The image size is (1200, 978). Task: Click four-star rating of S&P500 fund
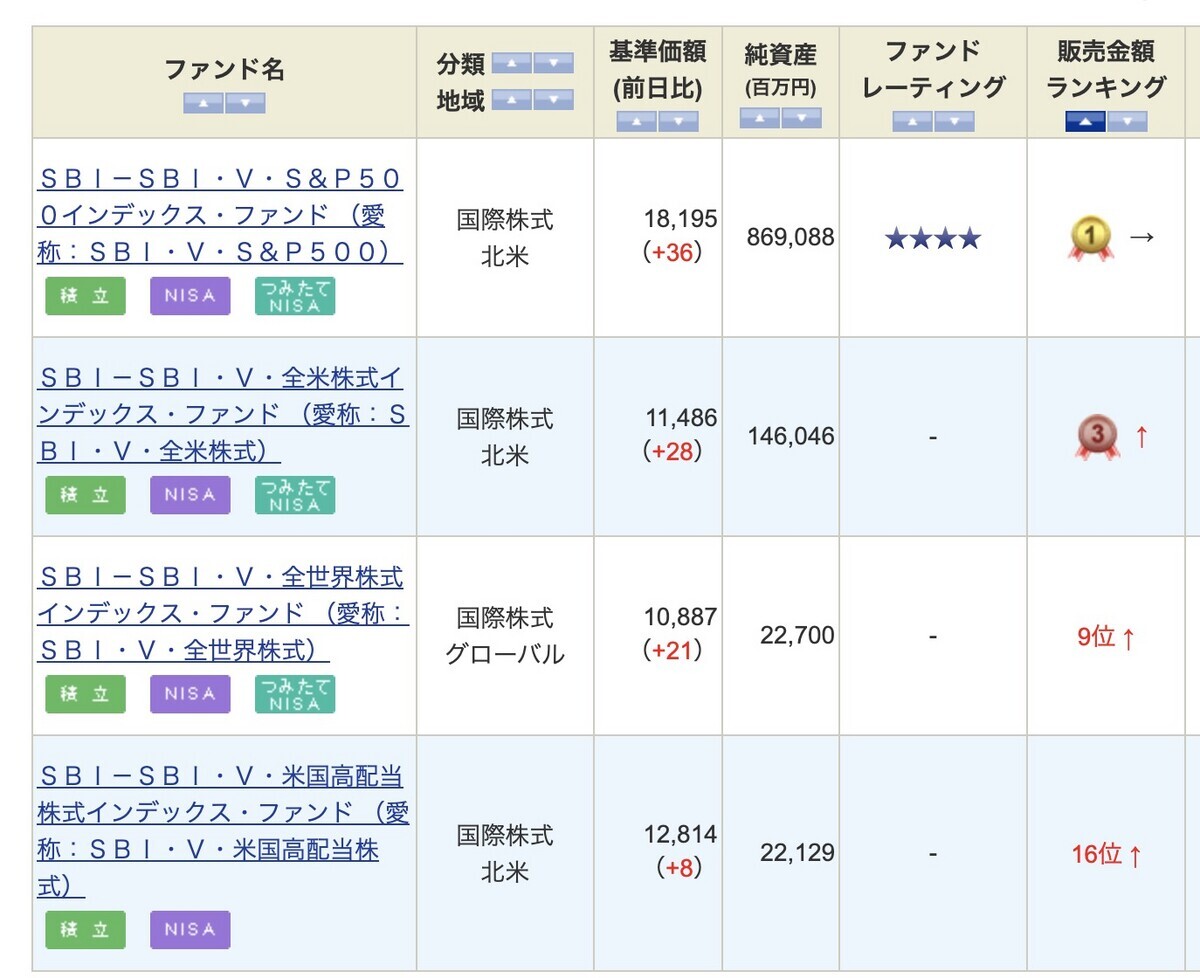click(933, 239)
